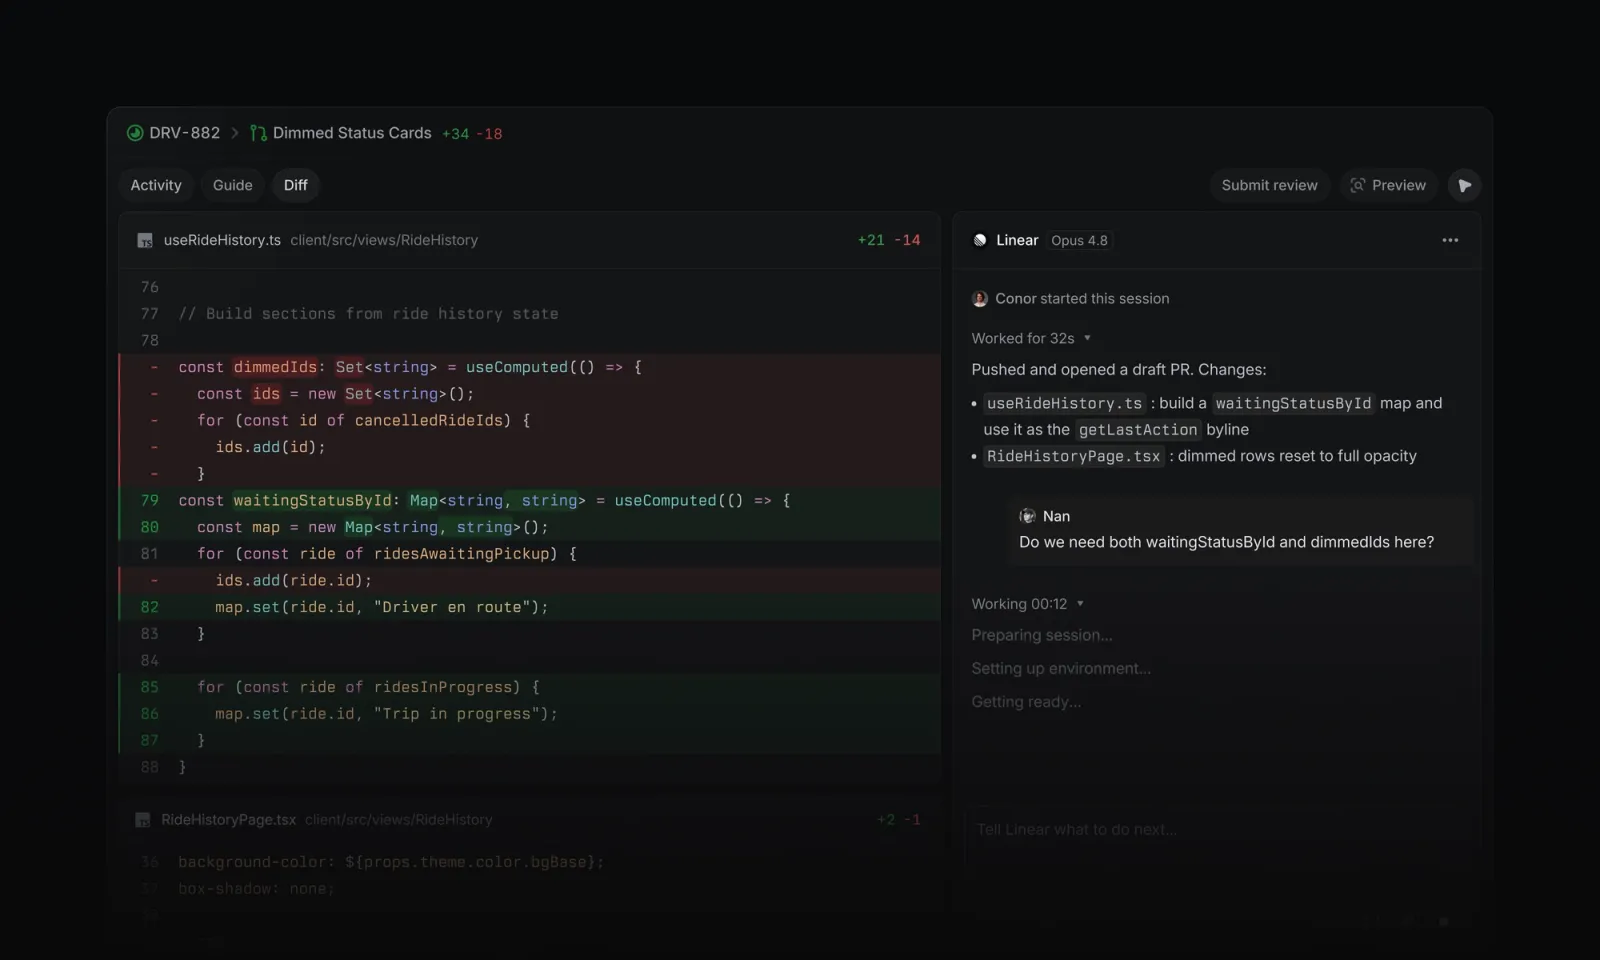Image resolution: width=1600 pixels, height=960 pixels.
Task: Click the Getting ready status line
Action: click(x=1026, y=702)
